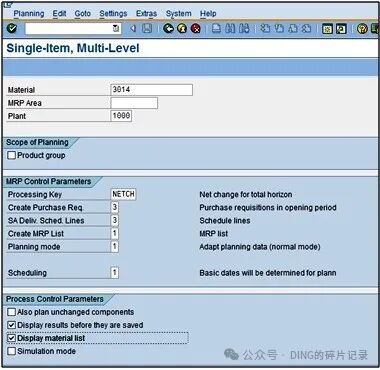Click the Create Purchase Req. value field
This screenshot has height=370, width=380.
115,207
